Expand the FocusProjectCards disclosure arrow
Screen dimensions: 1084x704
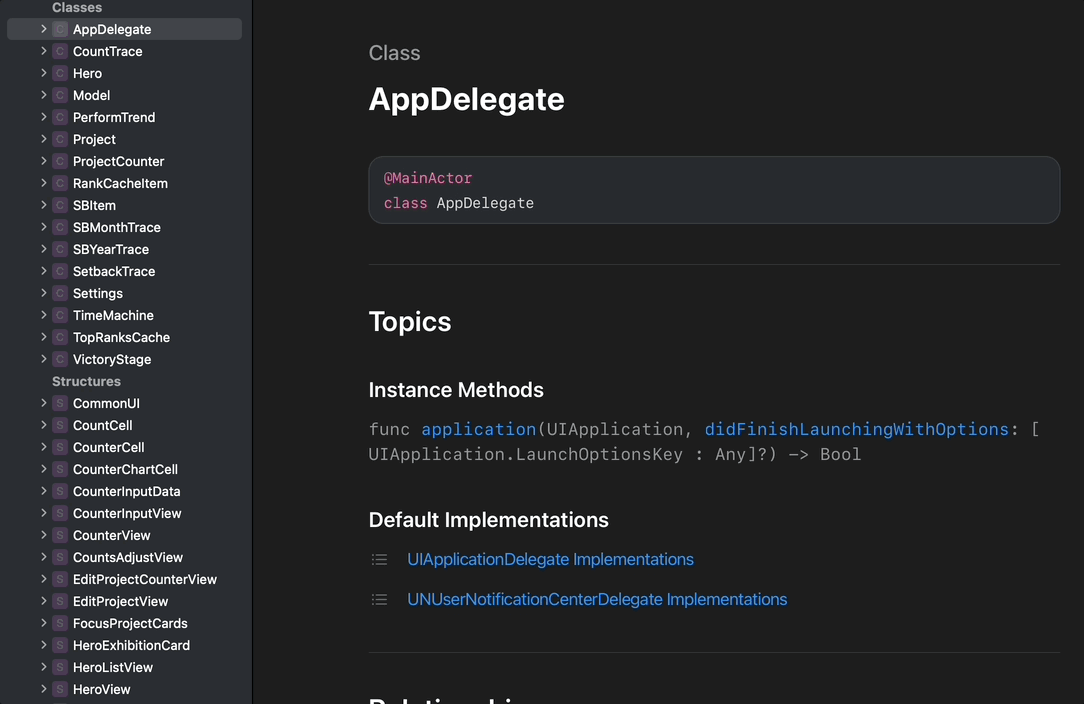(x=44, y=623)
